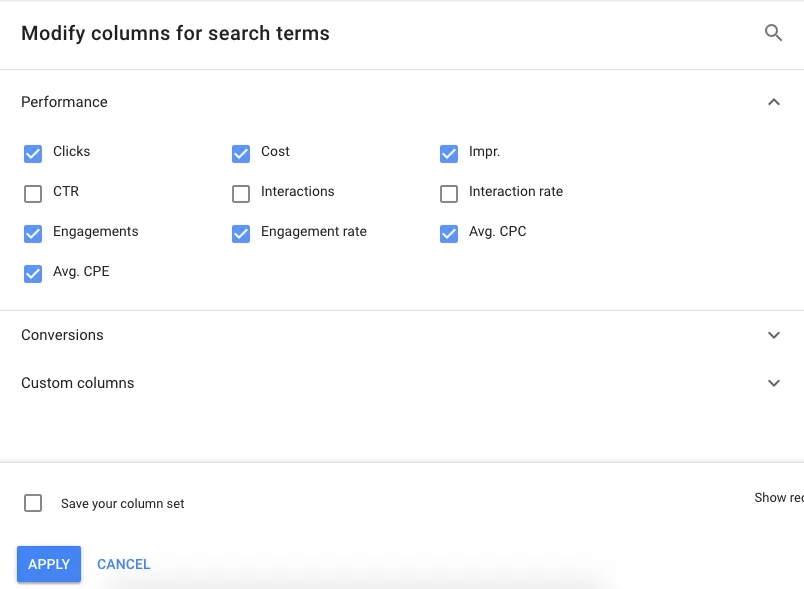Screen dimensions: 804x589
Task: Uncheck the Avg. CPC column
Action: click(449, 232)
